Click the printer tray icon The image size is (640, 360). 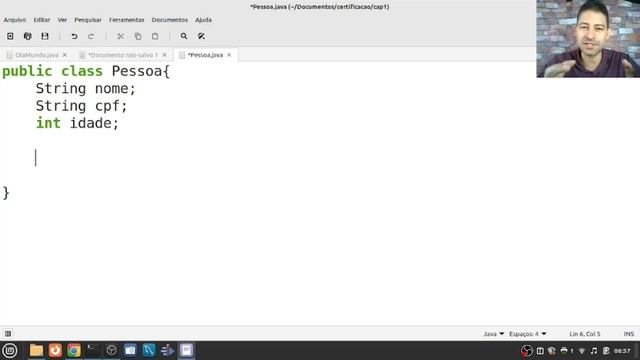pyautogui.click(x=564, y=351)
